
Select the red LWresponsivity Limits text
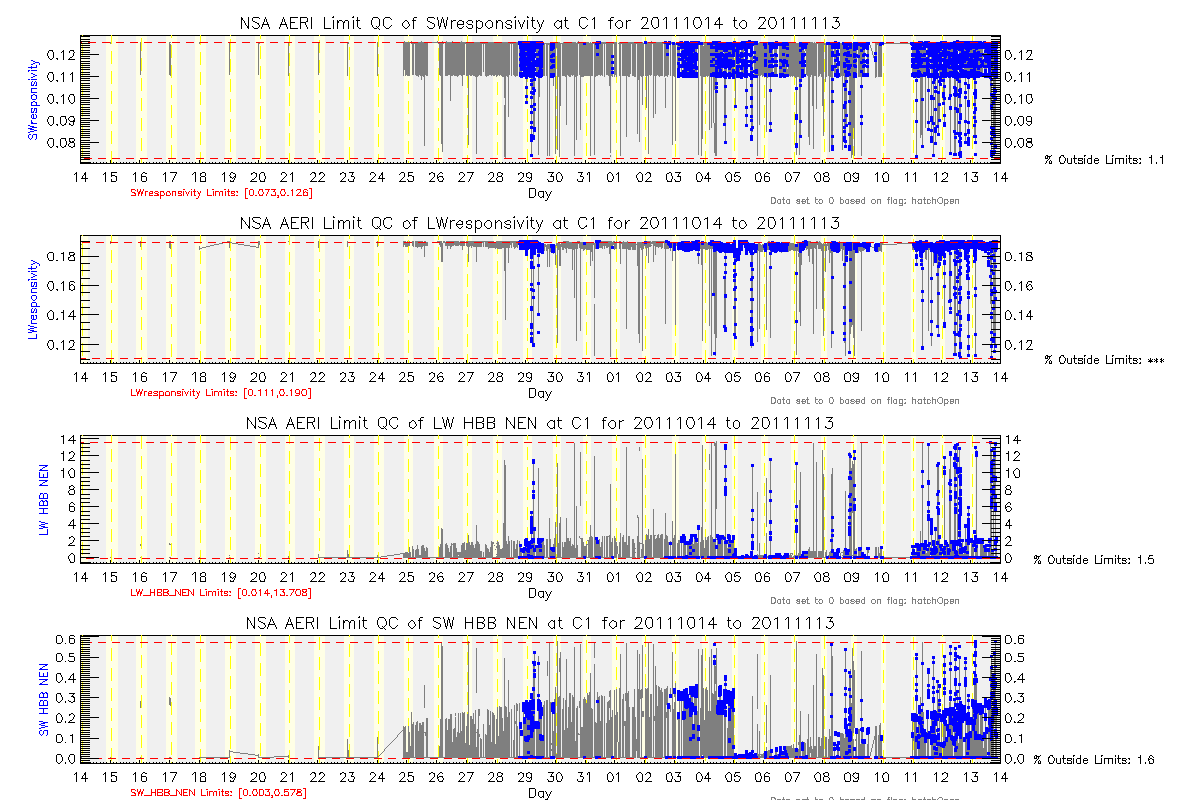click(x=222, y=393)
